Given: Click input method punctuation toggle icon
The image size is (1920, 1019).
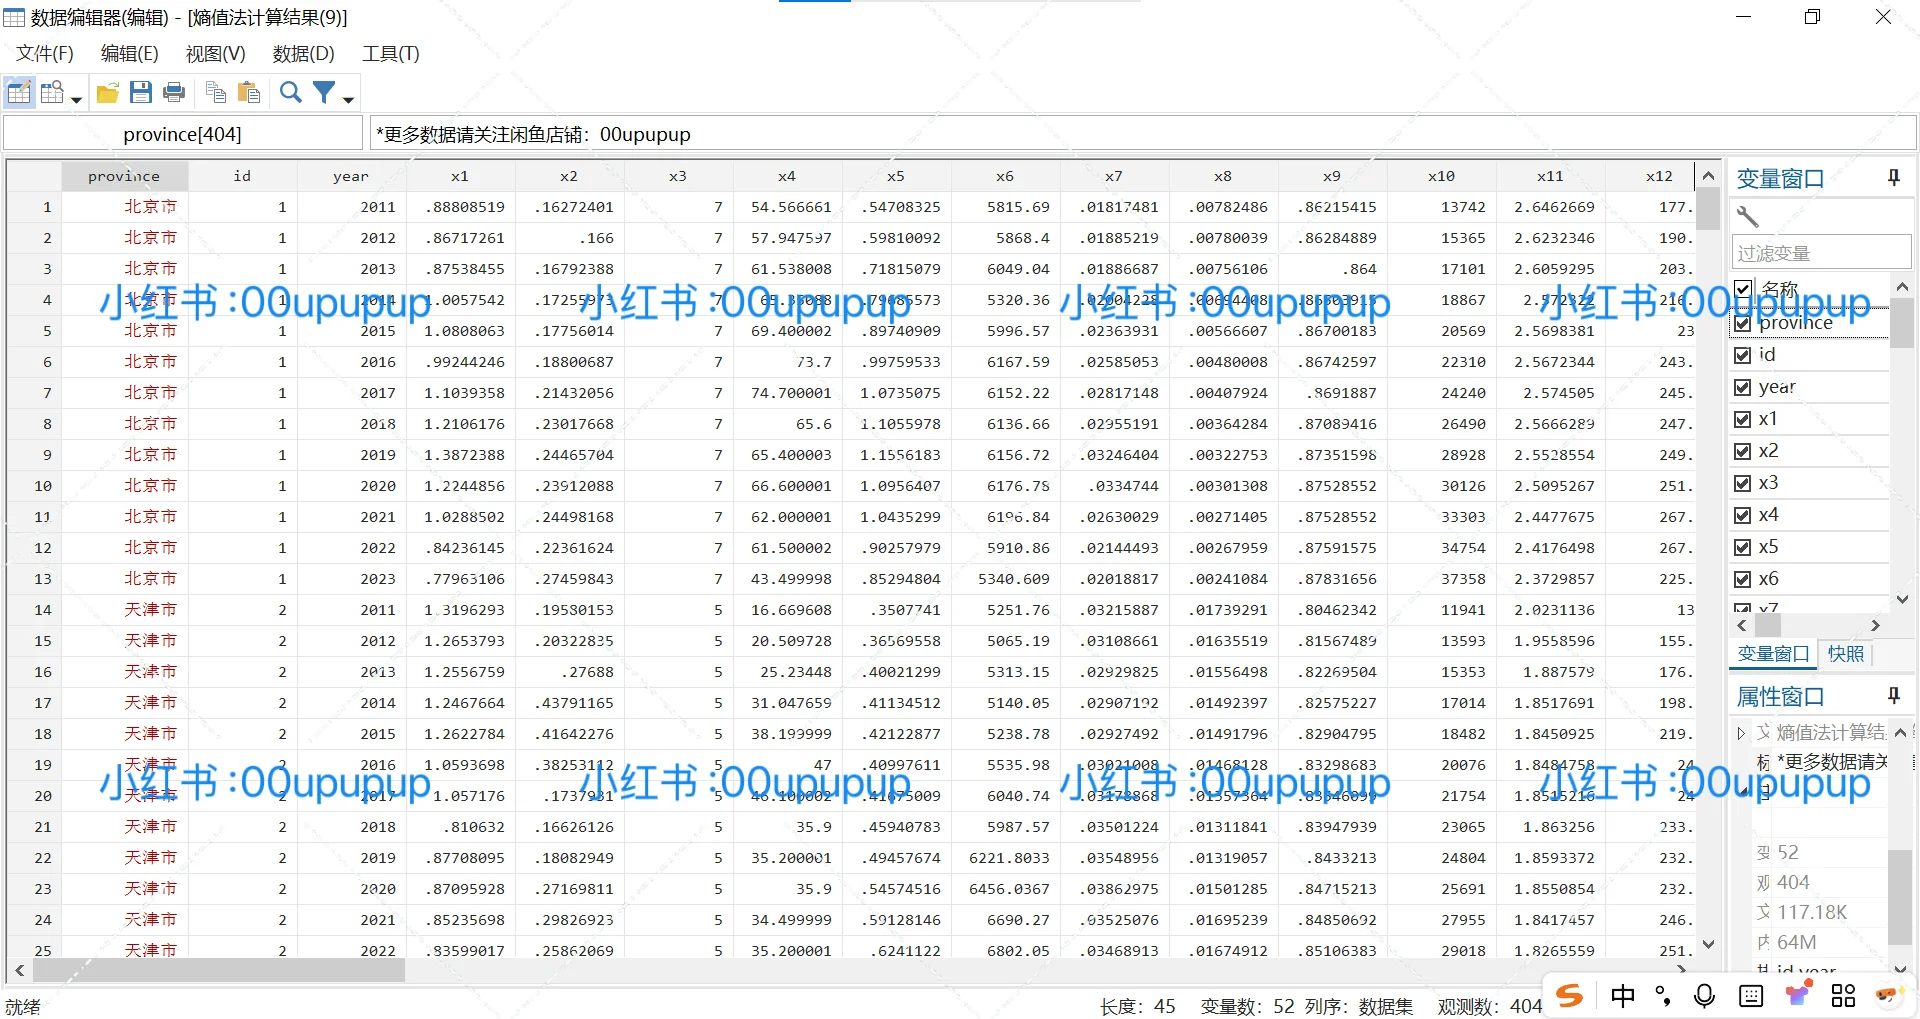Looking at the screenshot, I should 1663,995.
